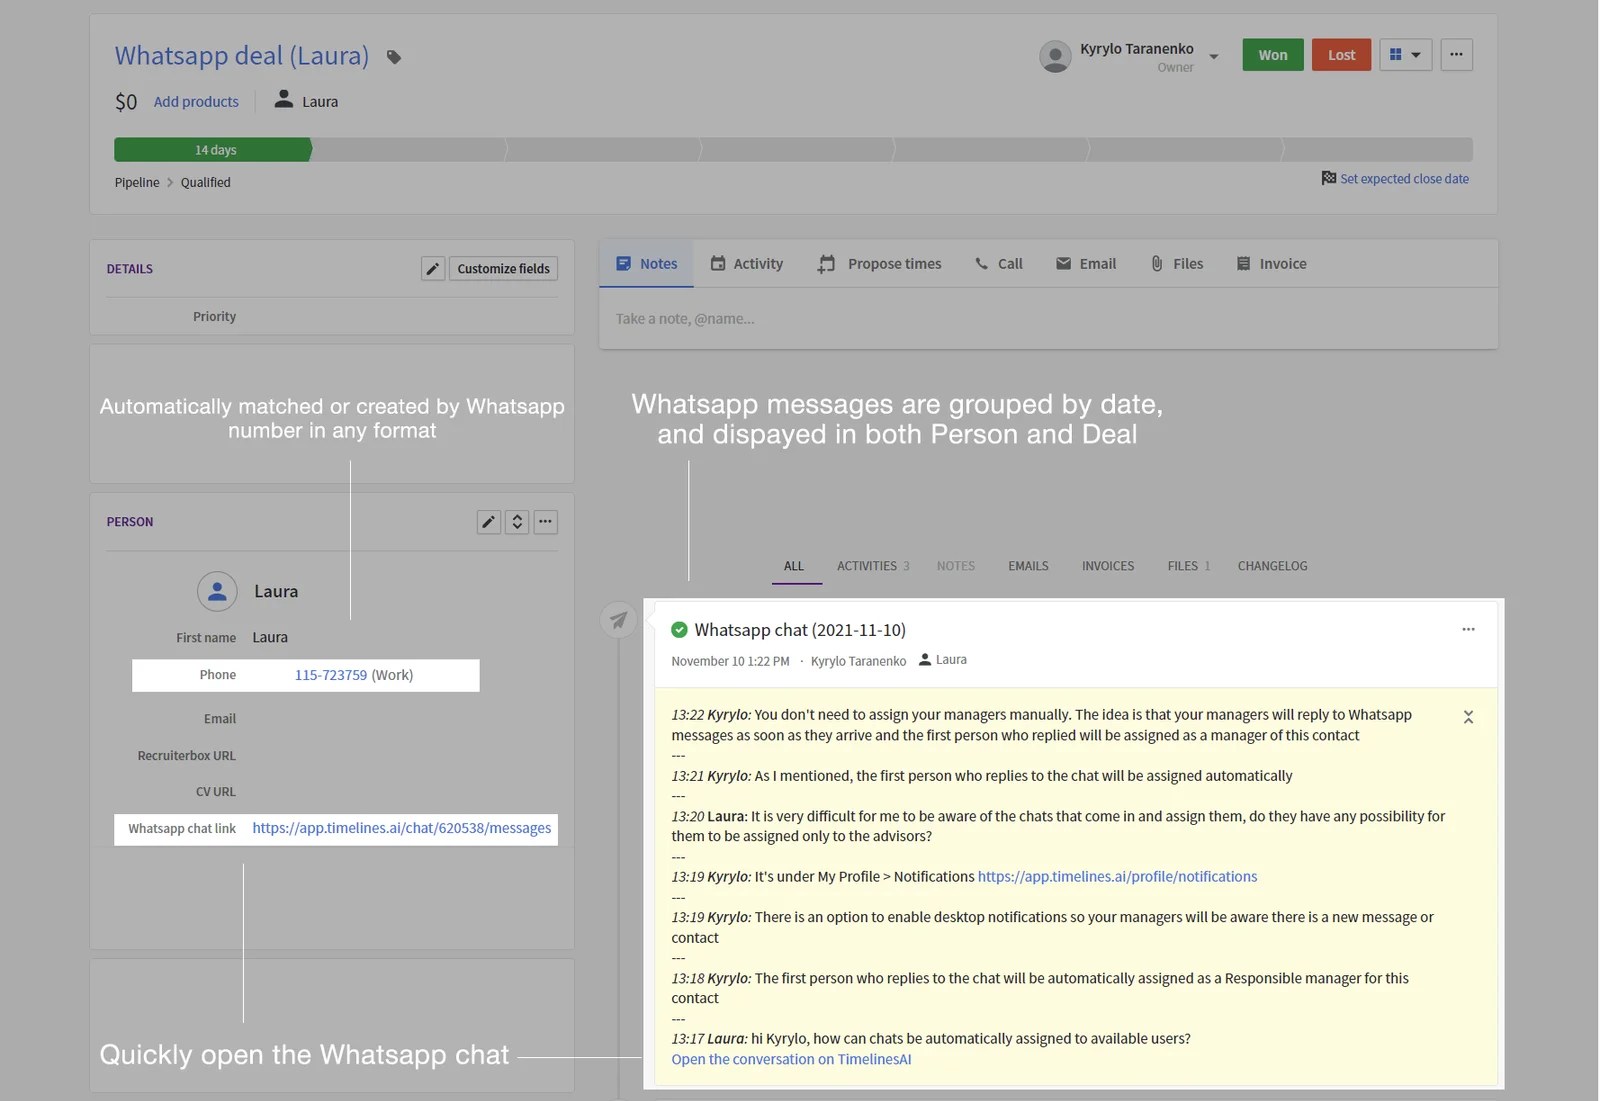Click the Laura contact person icon in header
This screenshot has height=1101, width=1600.
284,100
